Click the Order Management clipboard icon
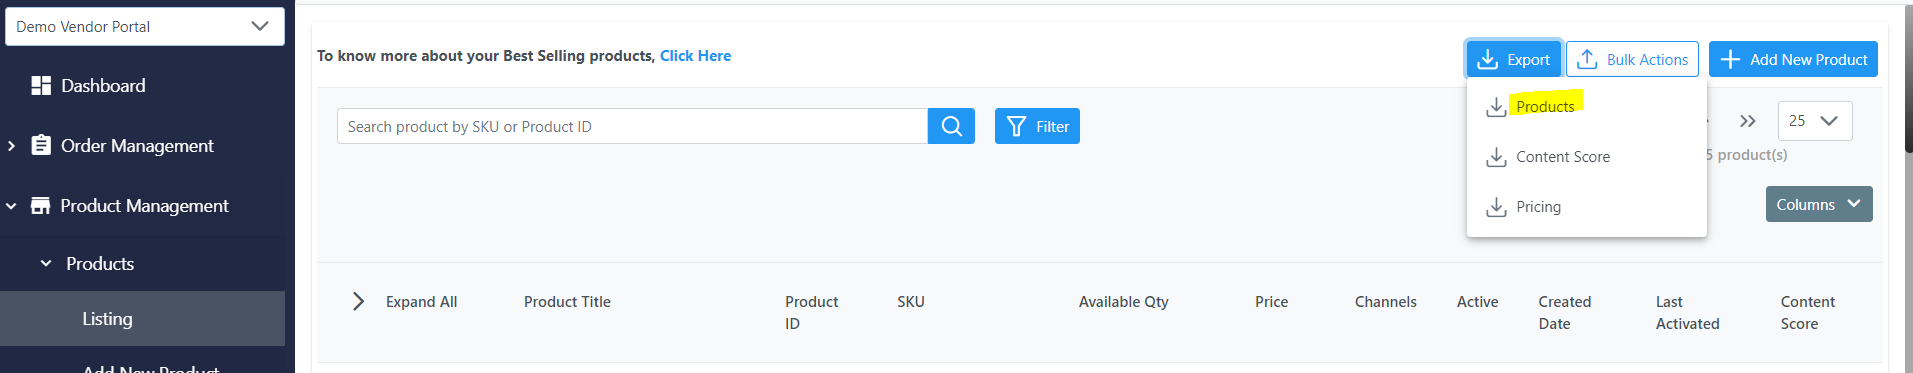The image size is (1913, 373). click(x=41, y=145)
